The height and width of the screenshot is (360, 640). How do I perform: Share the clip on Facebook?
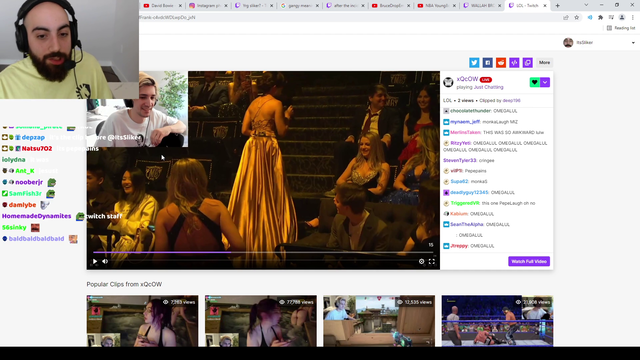[x=487, y=62]
